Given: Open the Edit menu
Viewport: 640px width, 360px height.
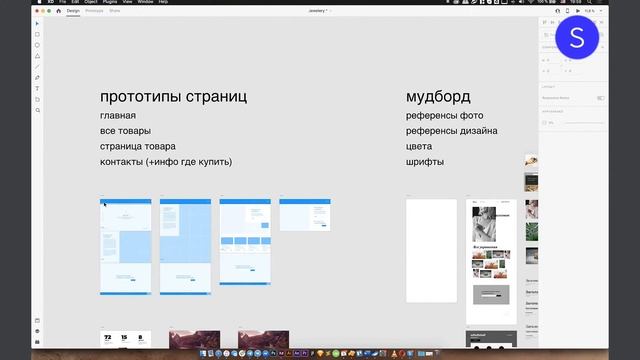Looking at the screenshot, I should coord(75,2).
